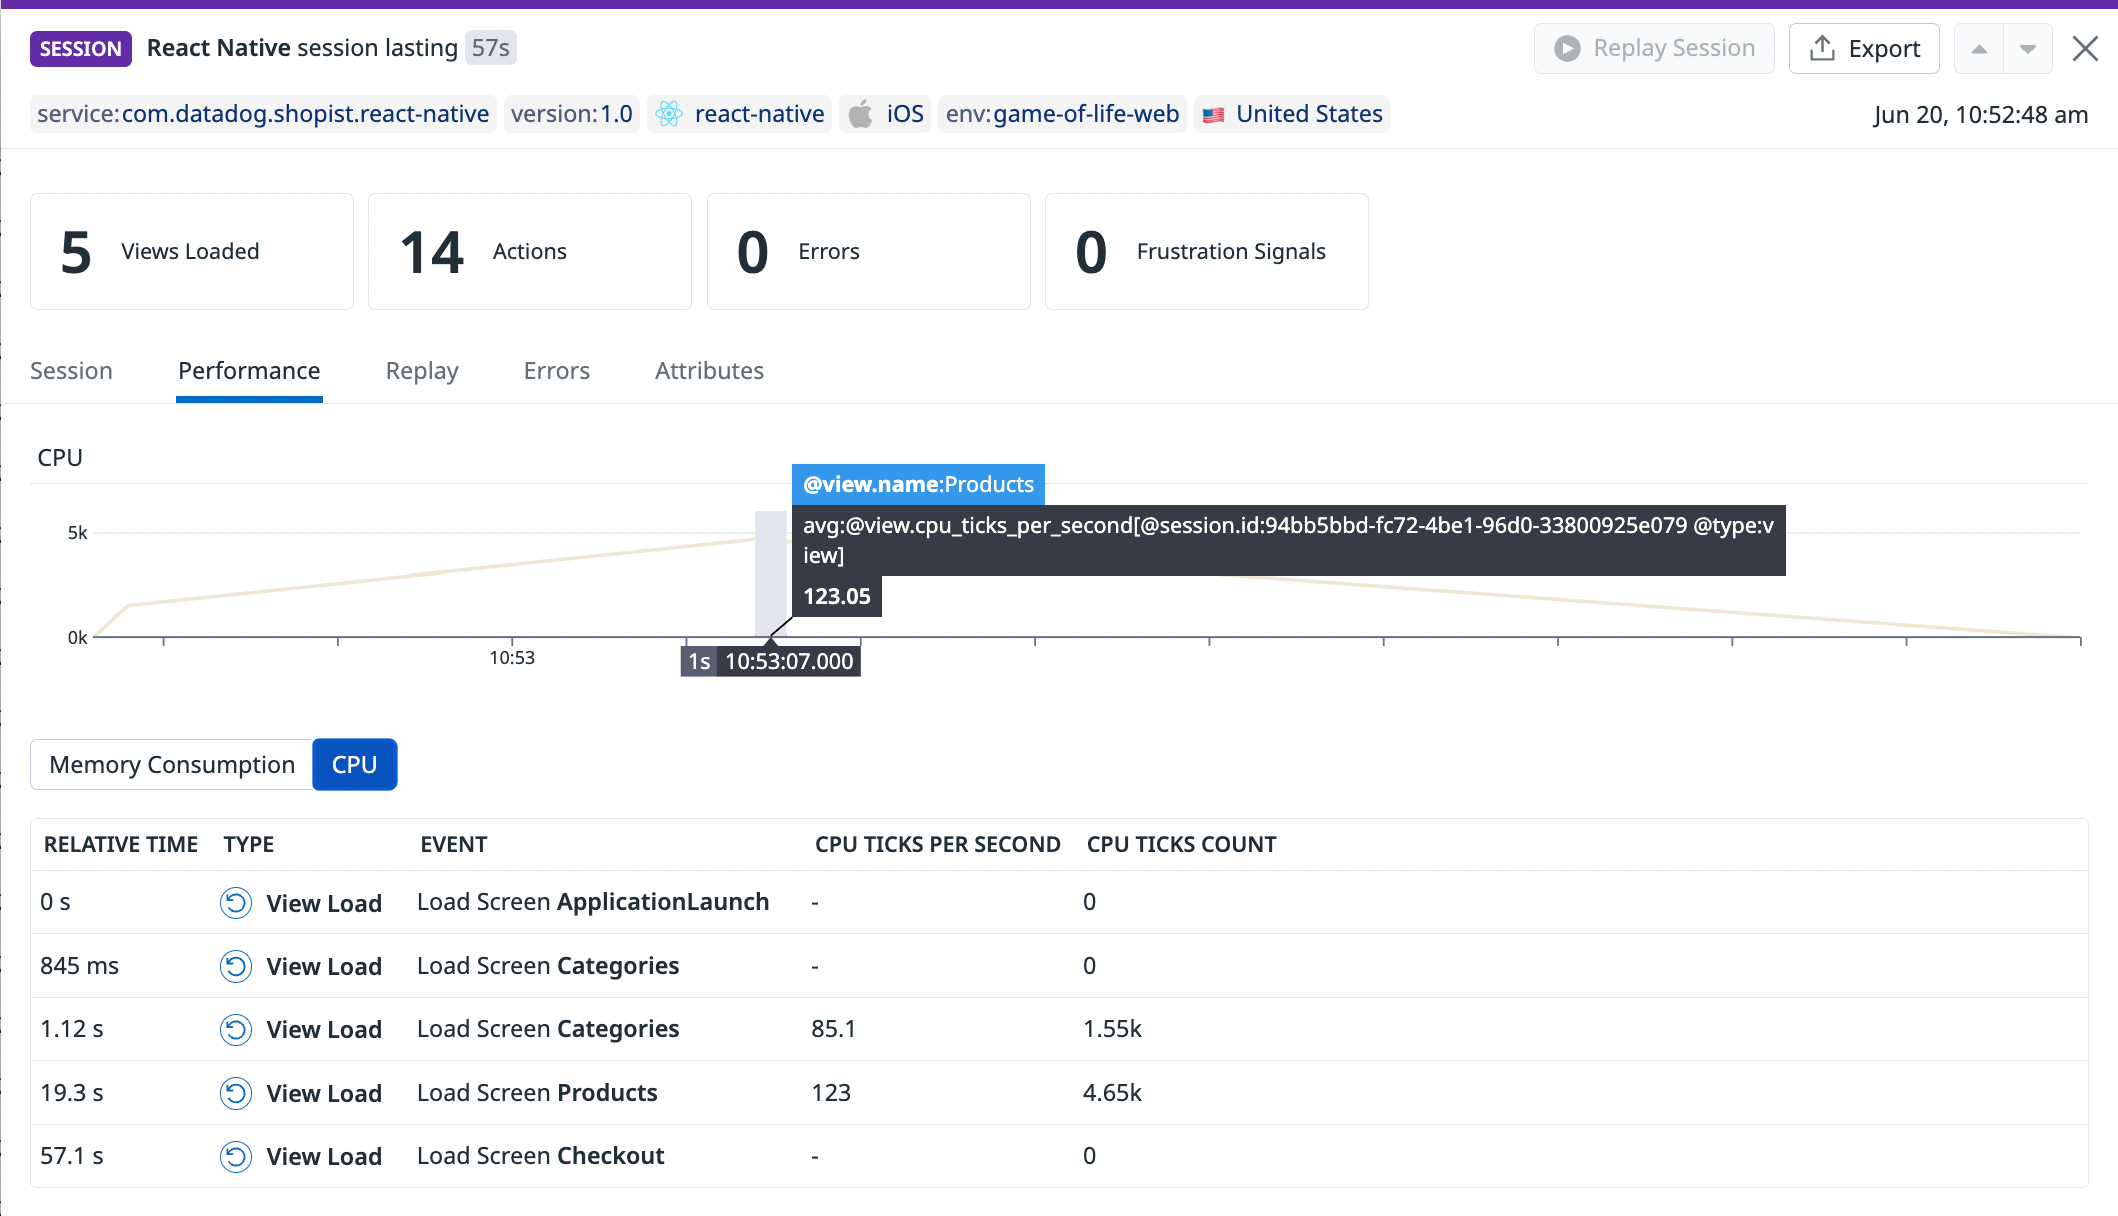Click the React logo in react-native tag
The image size is (2118, 1216).
[669, 114]
